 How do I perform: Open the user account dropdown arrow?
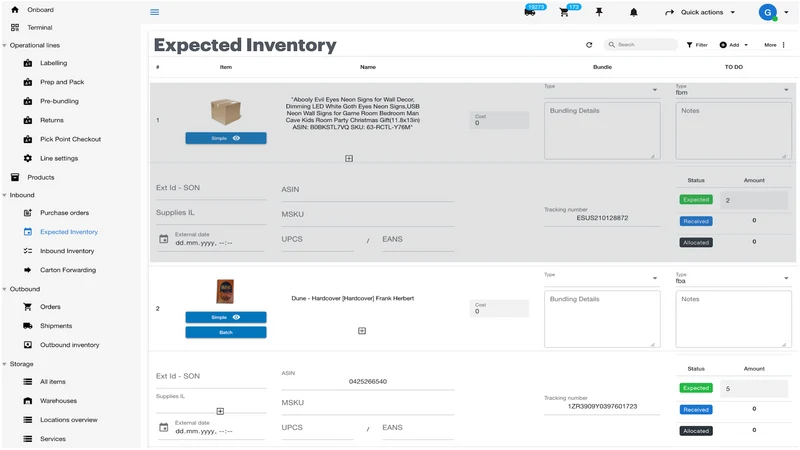786,12
